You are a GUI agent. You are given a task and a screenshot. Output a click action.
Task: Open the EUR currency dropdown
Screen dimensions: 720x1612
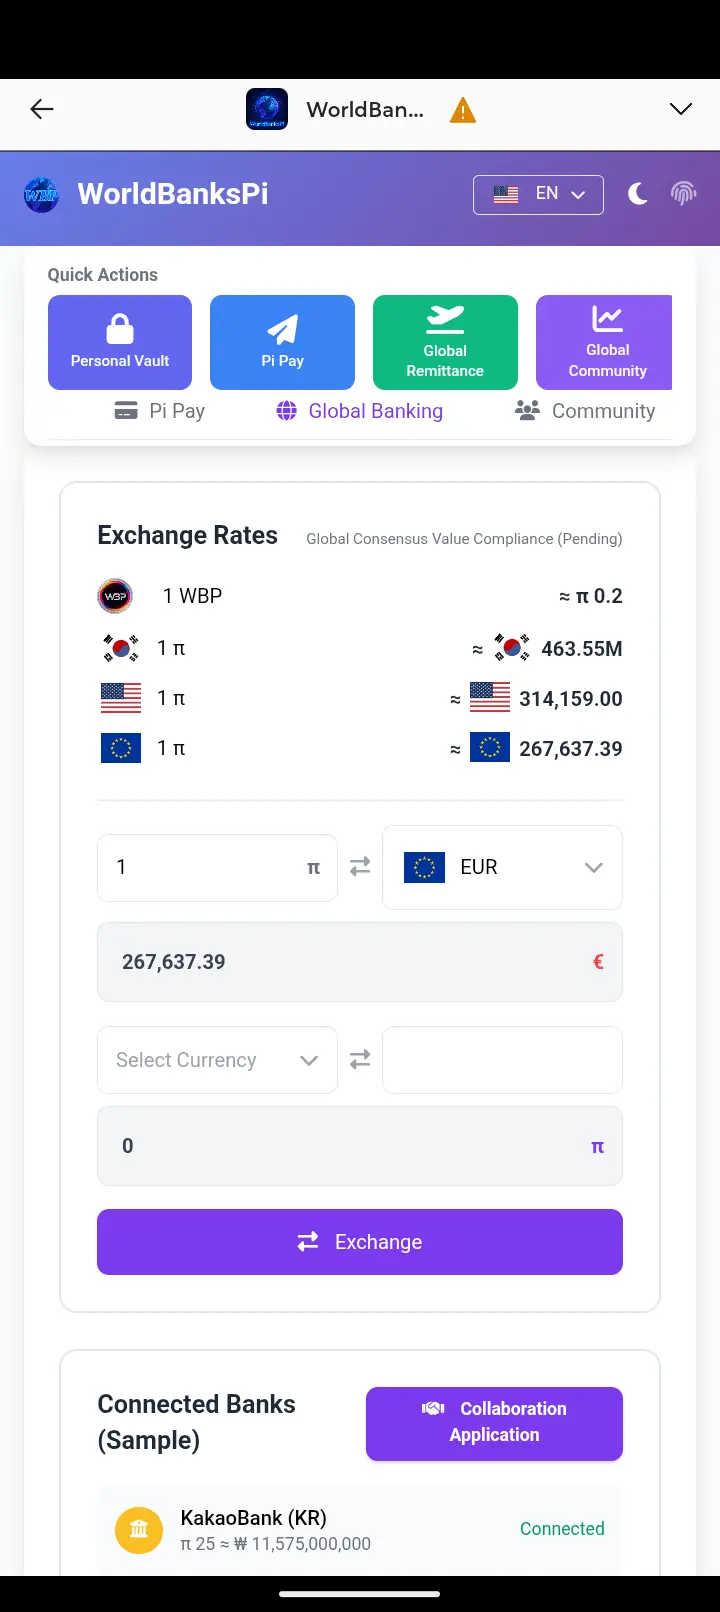(x=502, y=867)
